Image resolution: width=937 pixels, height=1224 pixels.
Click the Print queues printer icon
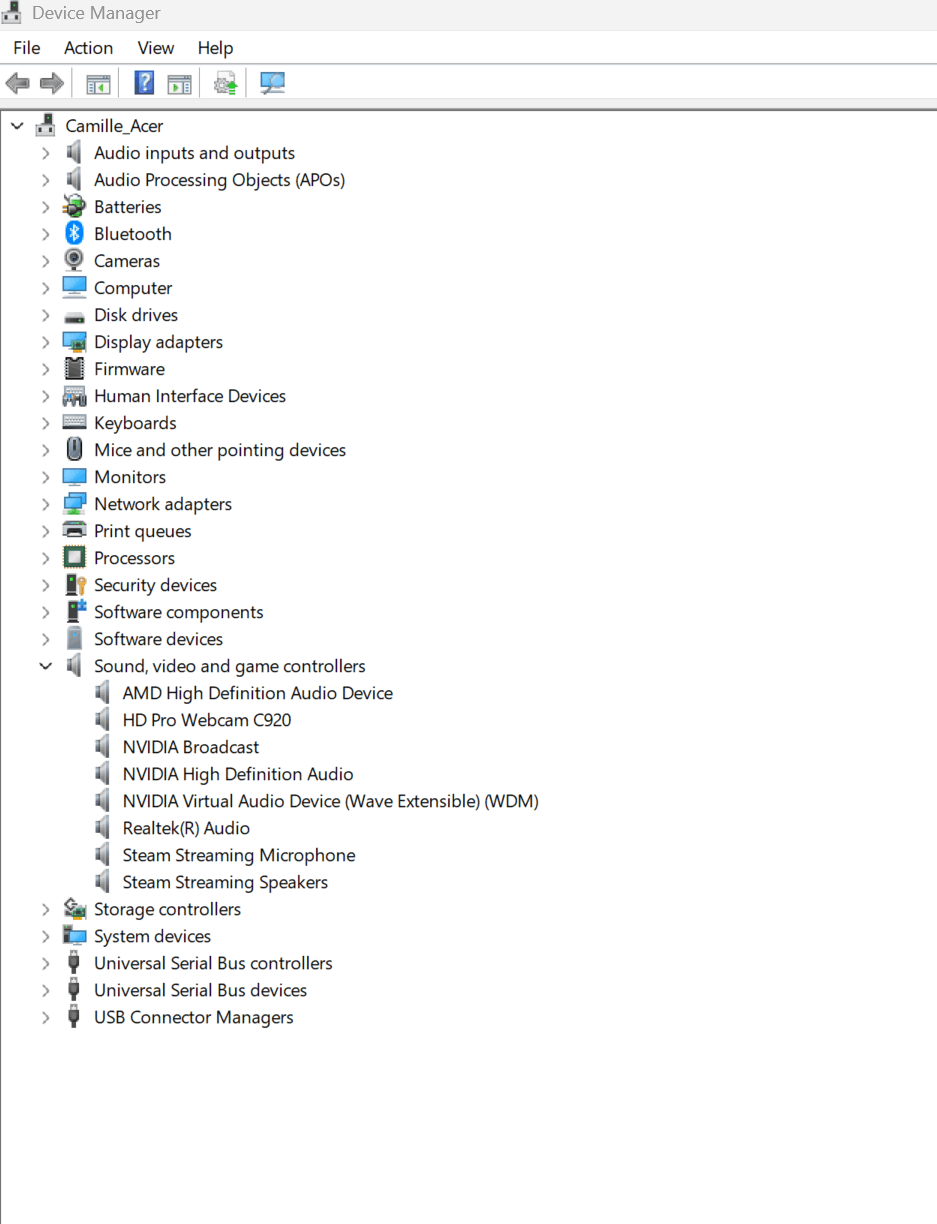(74, 531)
